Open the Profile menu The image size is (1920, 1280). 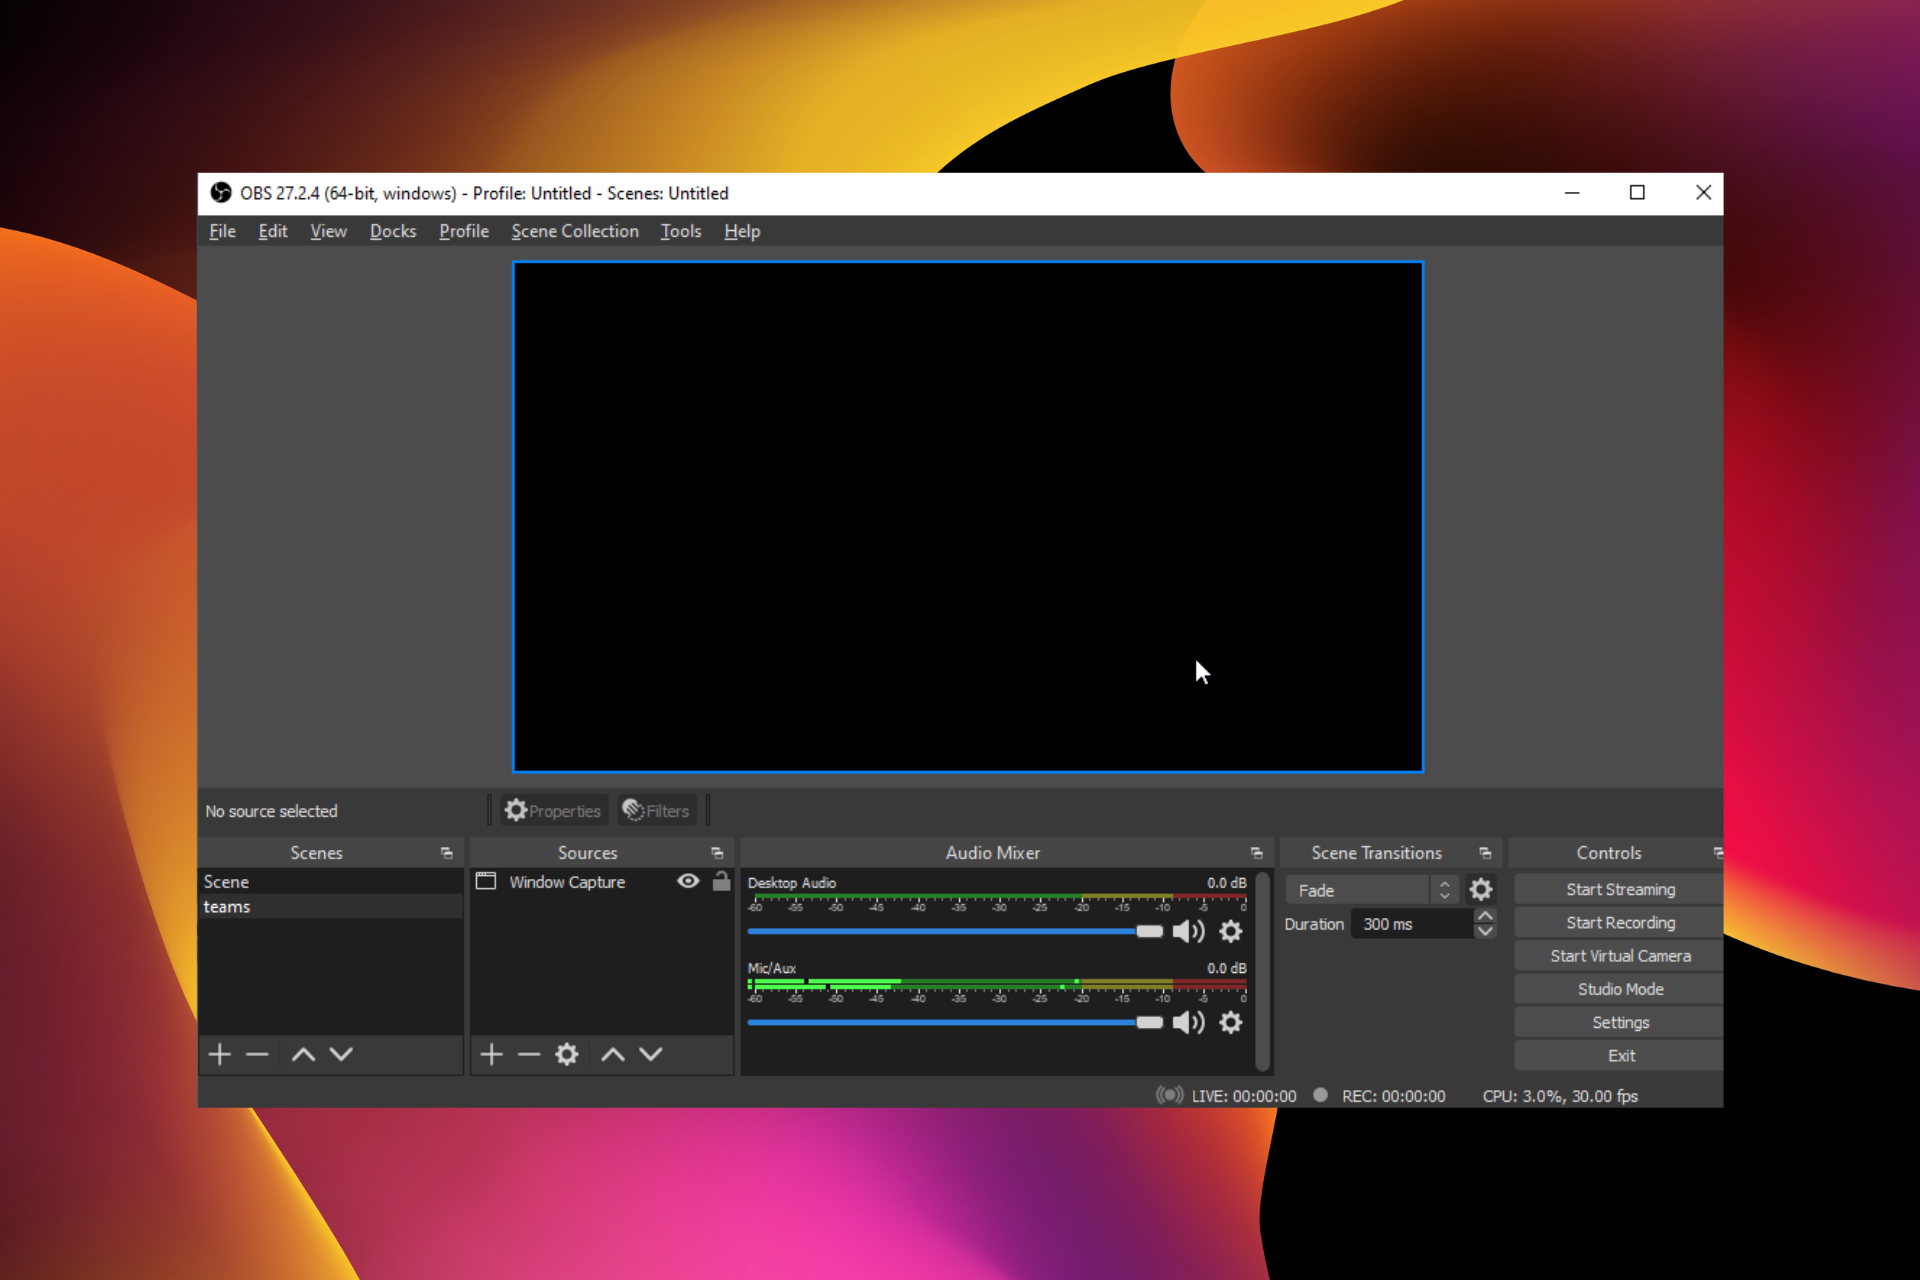pos(464,231)
